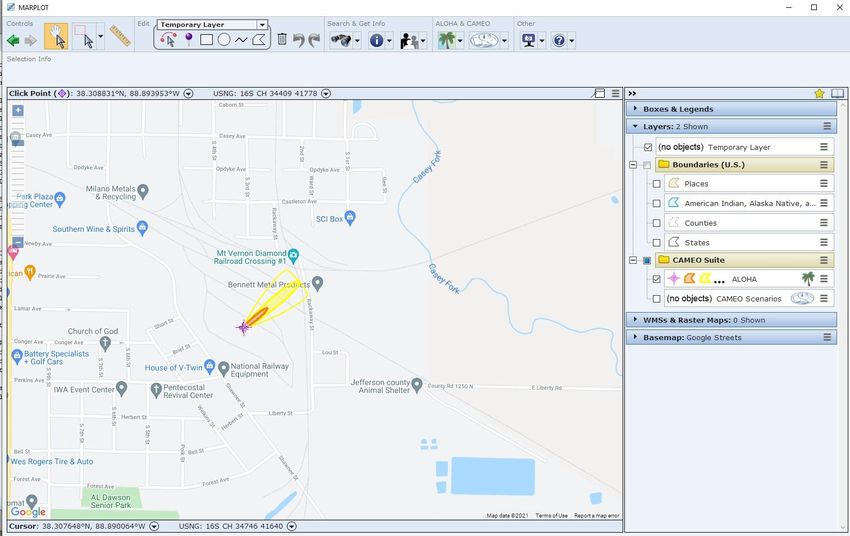The height and width of the screenshot is (536, 850).
Task: Open Boundaries (U.S.) folder menu
Action: pos(823,165)
